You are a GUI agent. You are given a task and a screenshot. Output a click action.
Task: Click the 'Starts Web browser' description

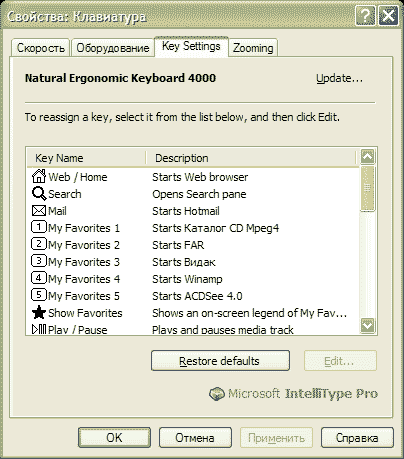pos(200,177)
